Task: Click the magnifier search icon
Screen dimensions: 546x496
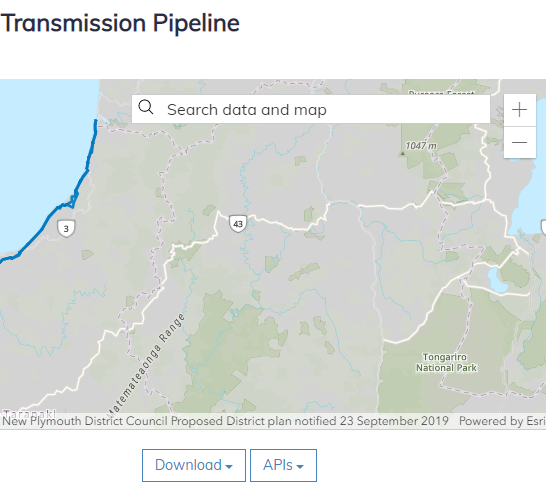Action: tap(146, 107)
